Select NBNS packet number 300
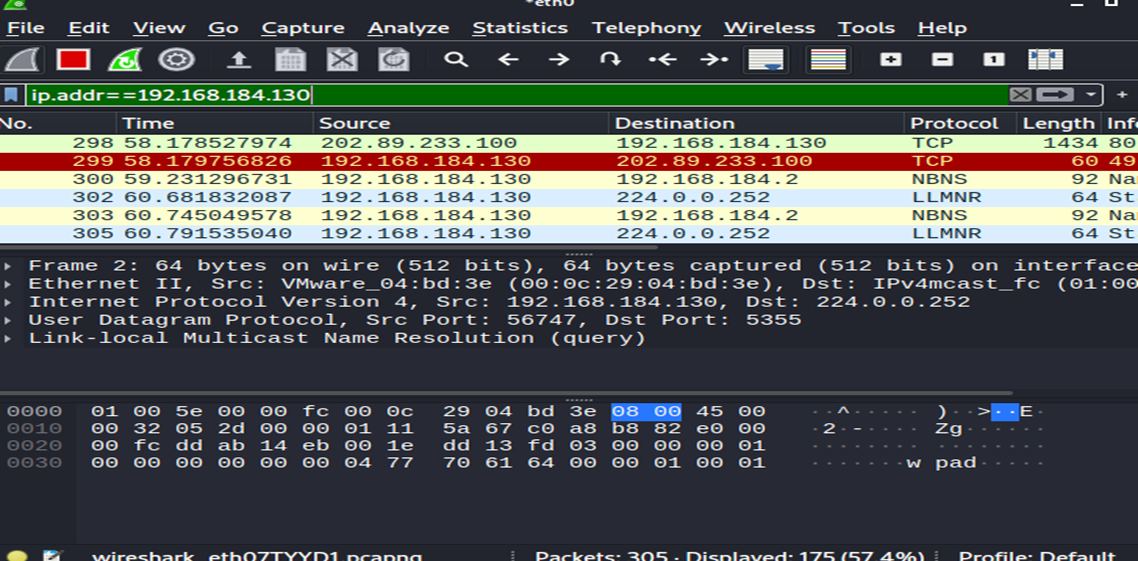The width and height of the screenshot is (1138, 561). point(569,179)
